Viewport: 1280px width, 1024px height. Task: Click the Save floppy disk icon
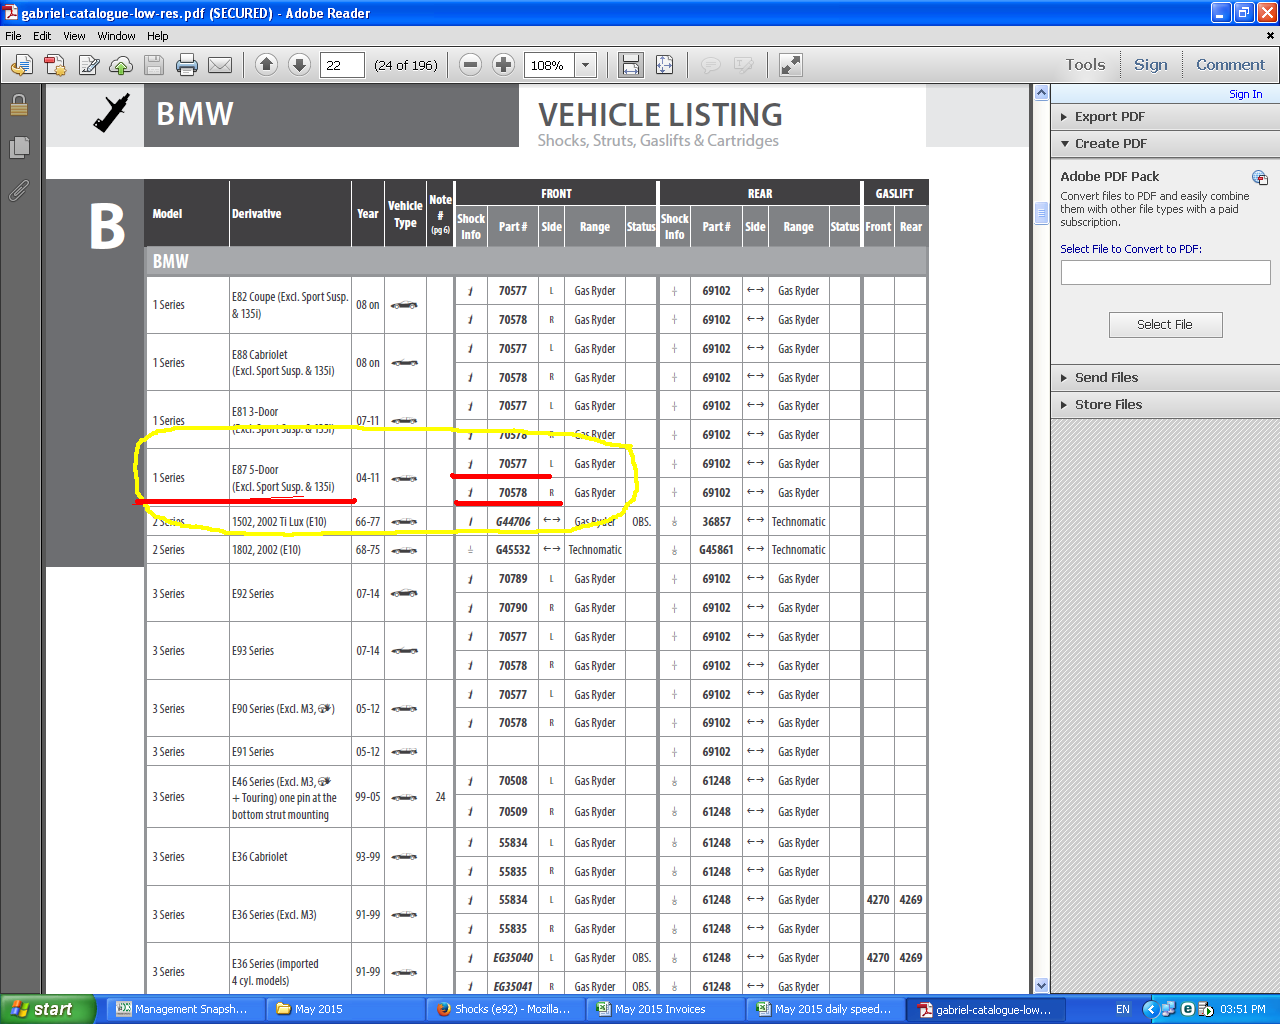[x=154, y=65]
